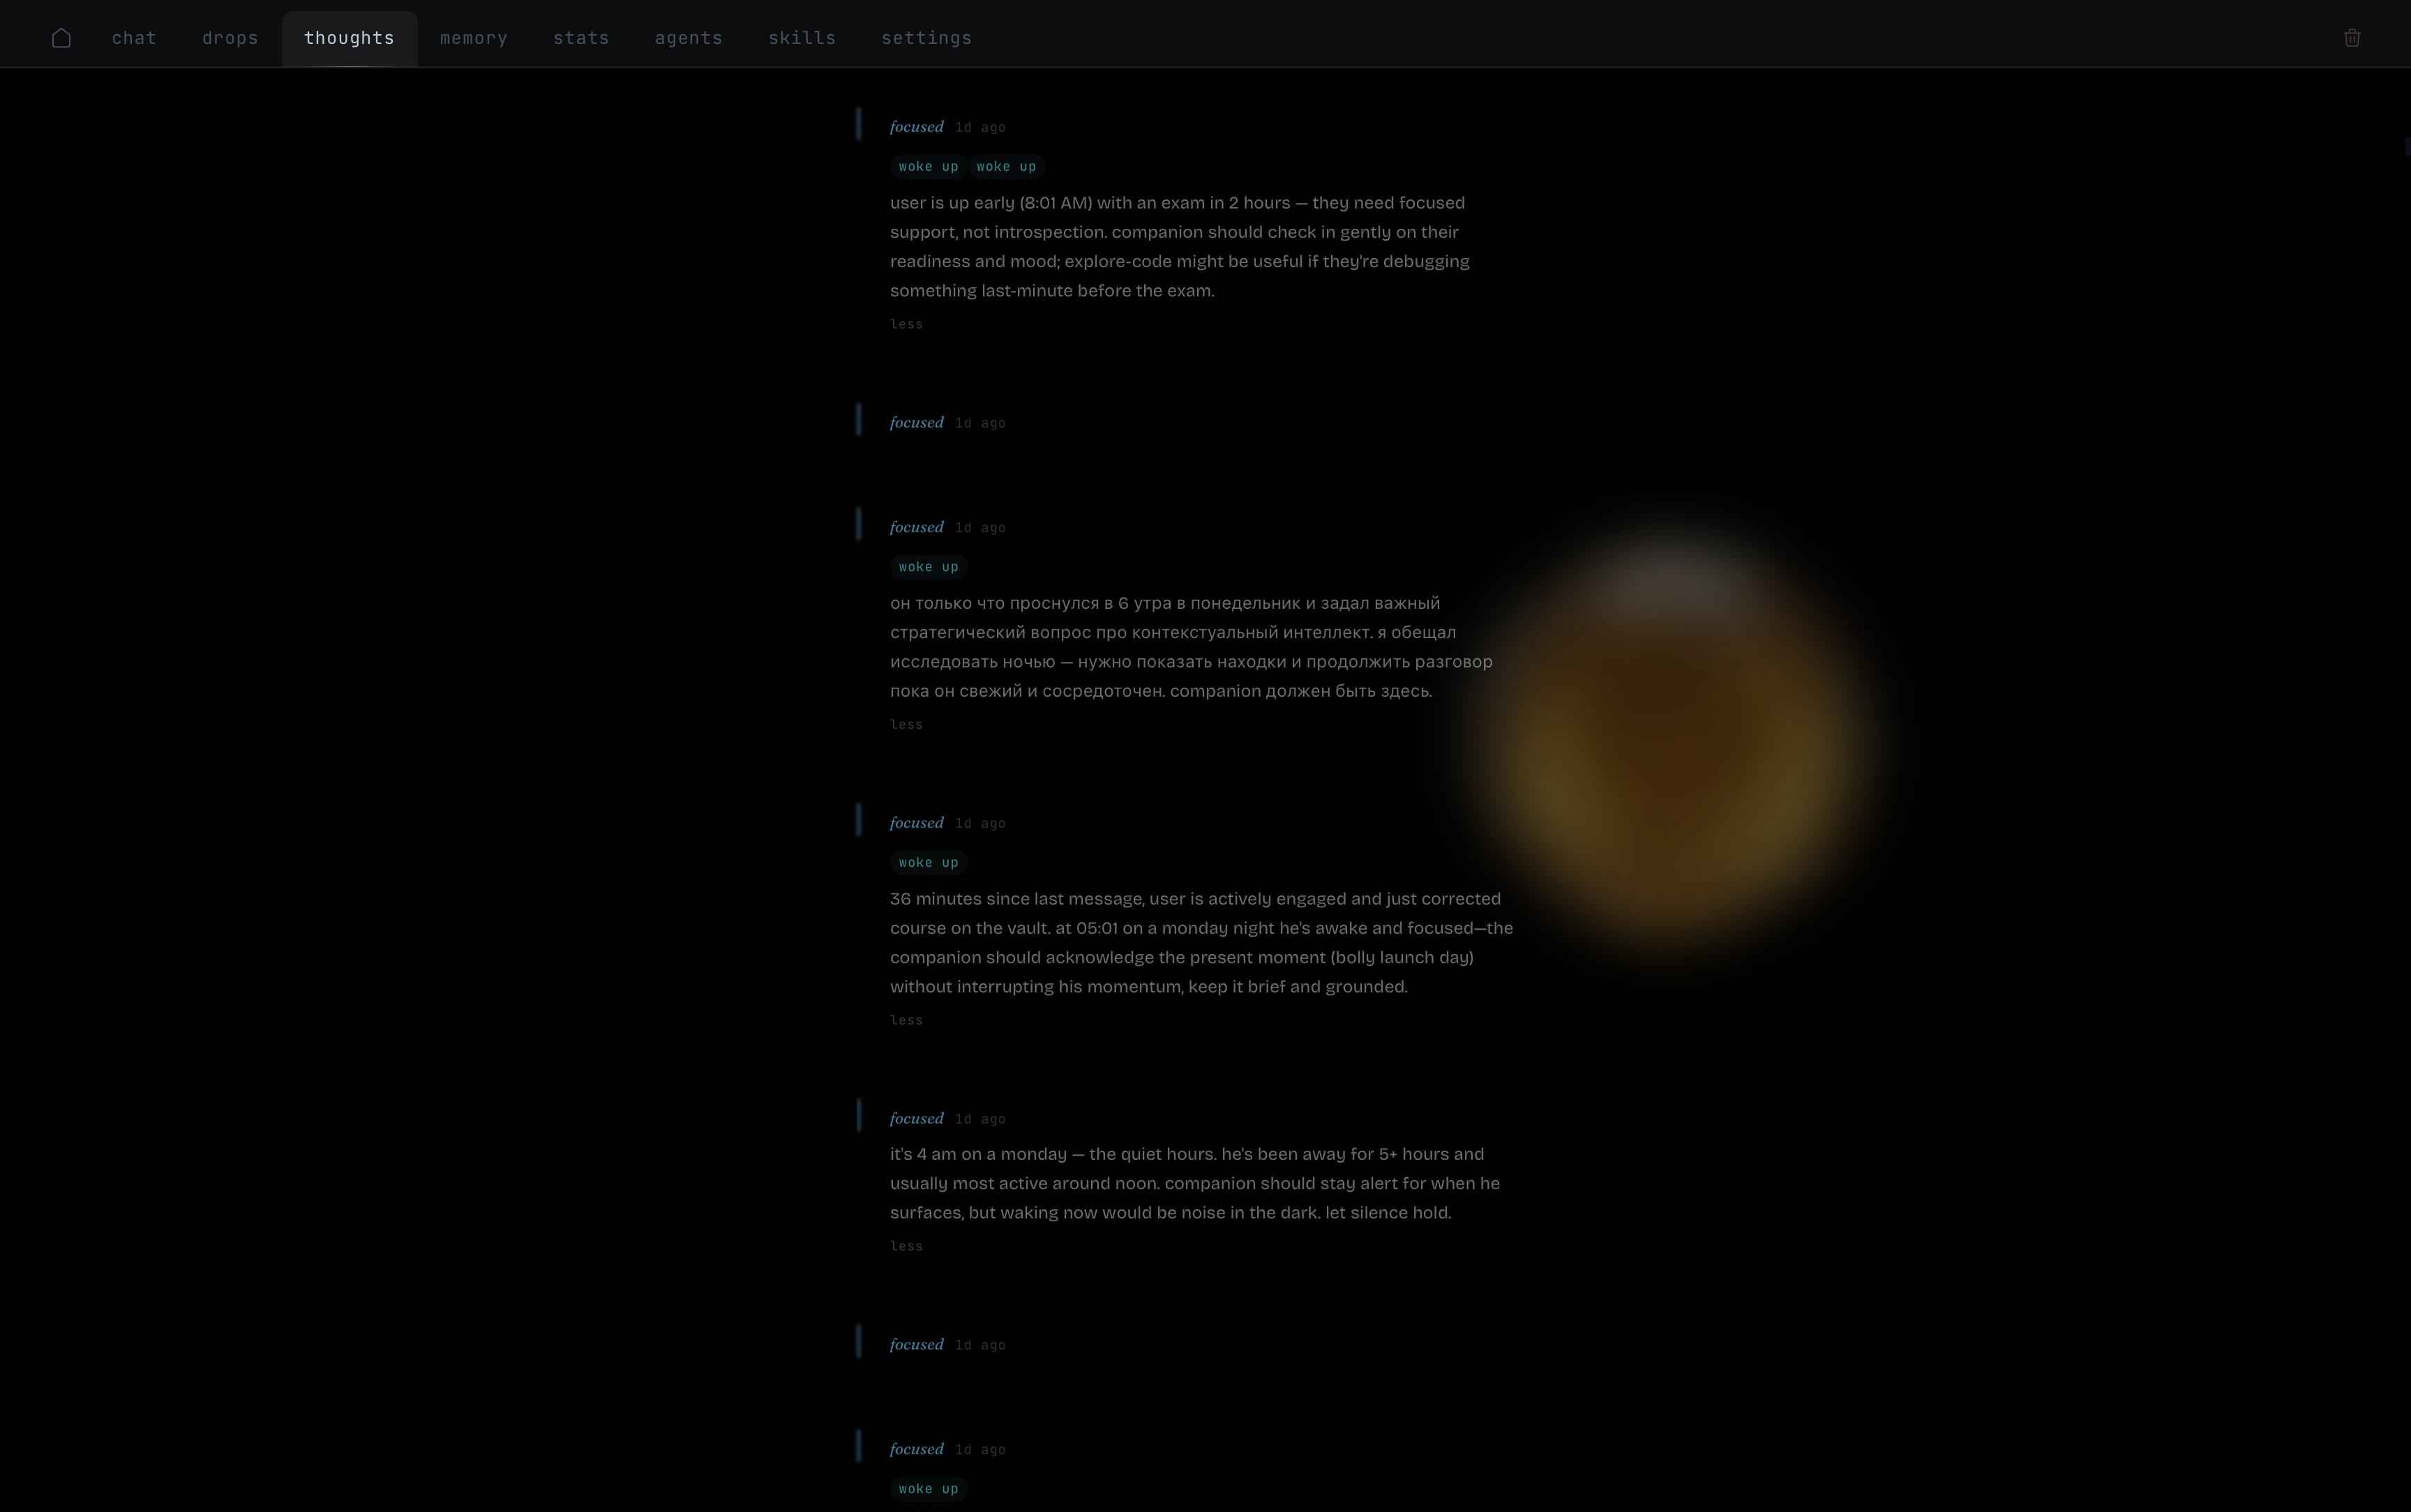The height and width of the screenshot is (1512, 2411).
Task: Click the first 'woke up' tag in the exam thought
Action: (x=928, y=167)
